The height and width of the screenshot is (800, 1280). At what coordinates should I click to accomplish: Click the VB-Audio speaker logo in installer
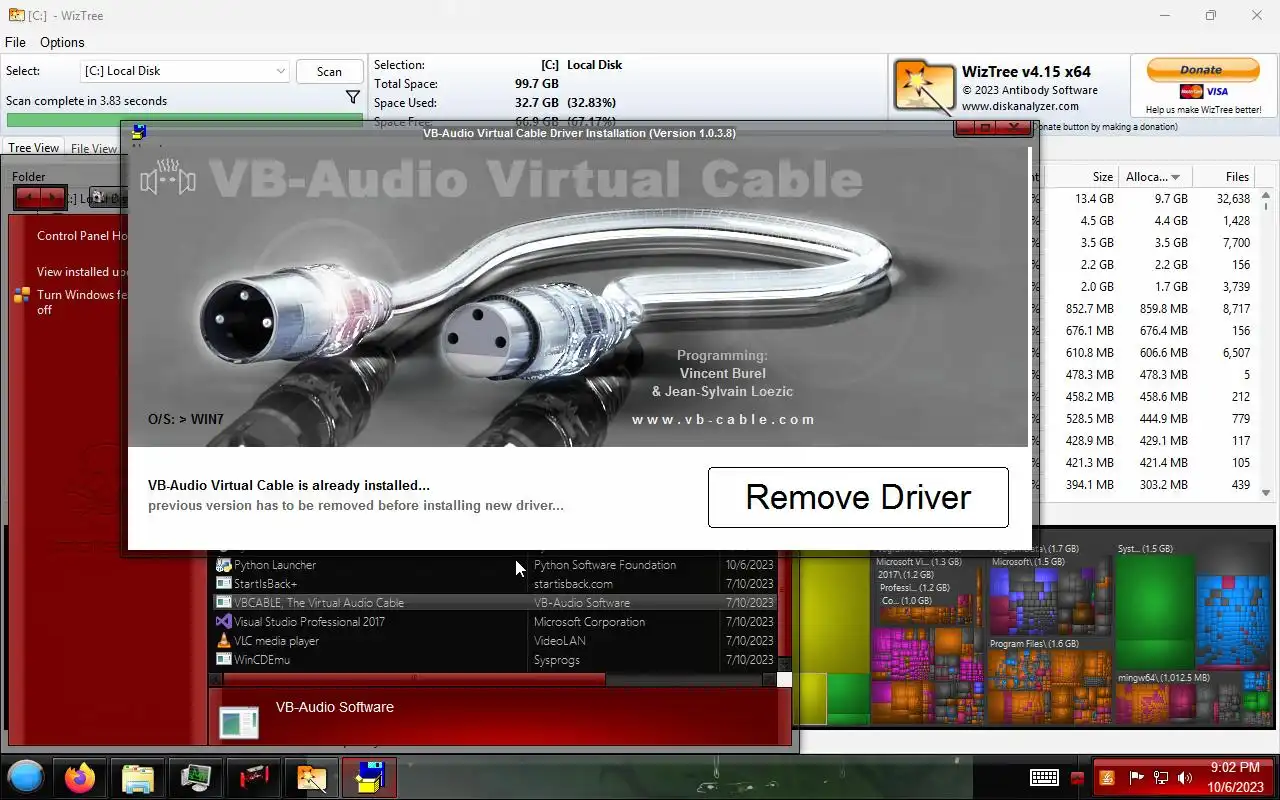point(168,177)
